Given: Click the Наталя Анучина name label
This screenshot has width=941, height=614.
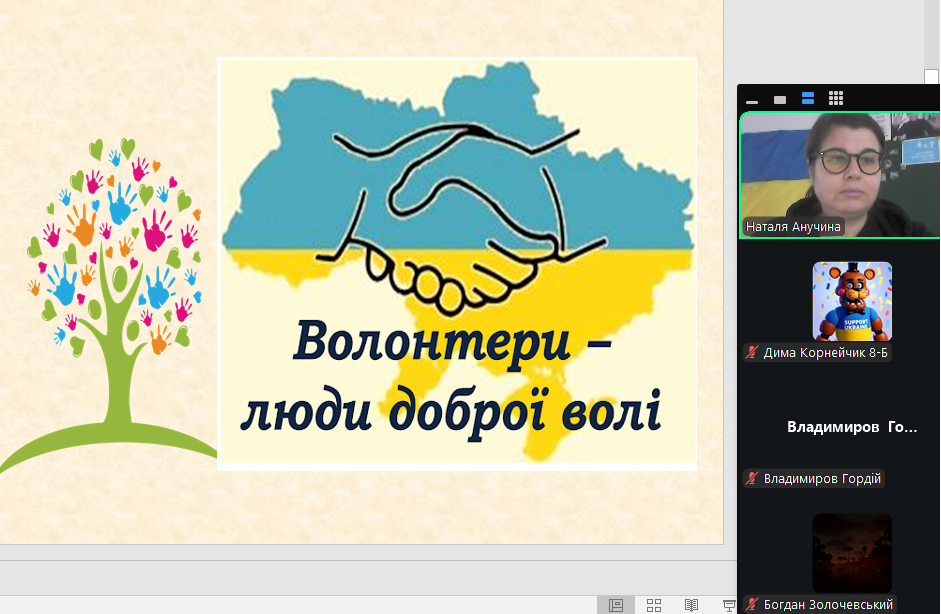Looking at the screenshot, I should pyautogui.click(x=794, y=227).
